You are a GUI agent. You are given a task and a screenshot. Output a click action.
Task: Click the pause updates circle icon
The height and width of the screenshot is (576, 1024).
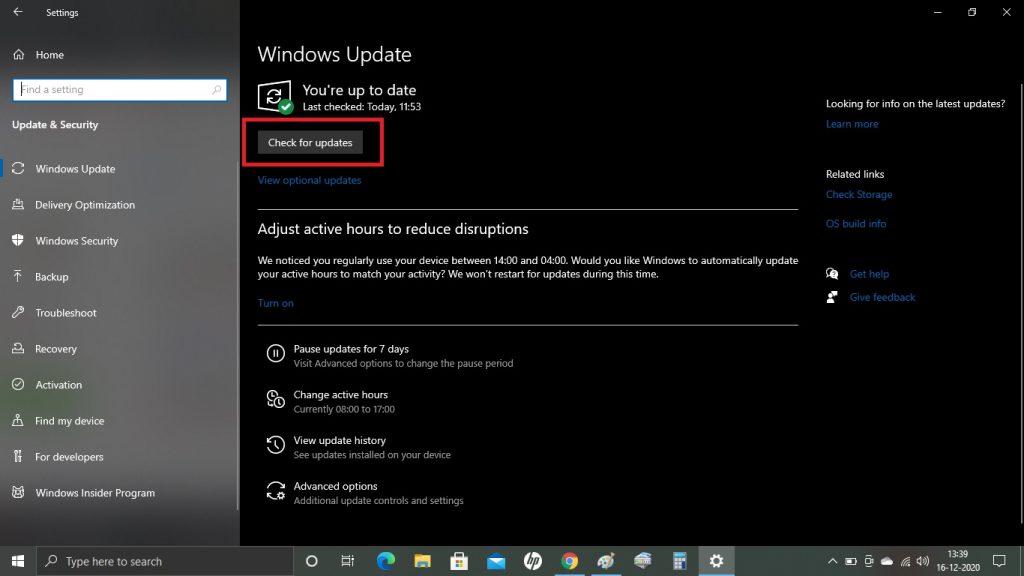(x=276, y=353)
